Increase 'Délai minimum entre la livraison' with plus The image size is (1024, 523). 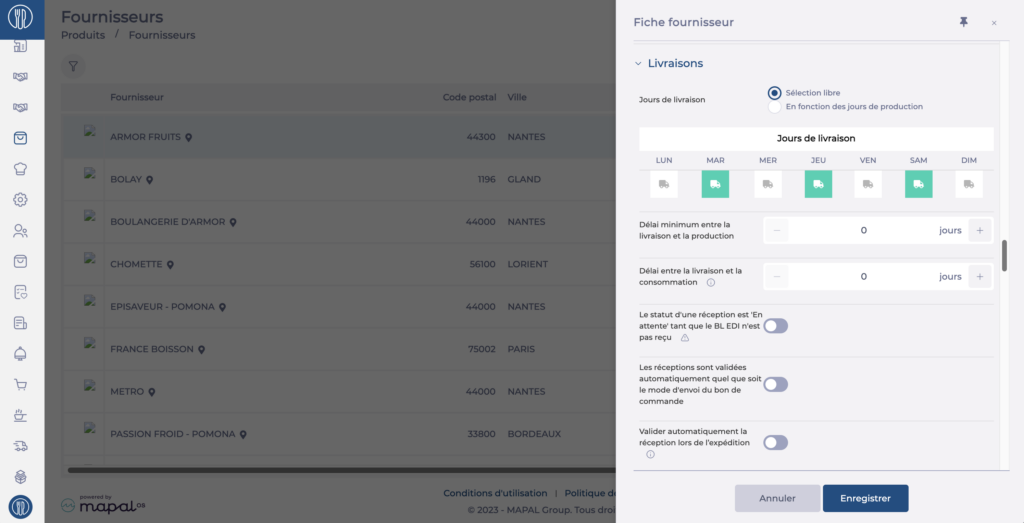pos(980,230)
